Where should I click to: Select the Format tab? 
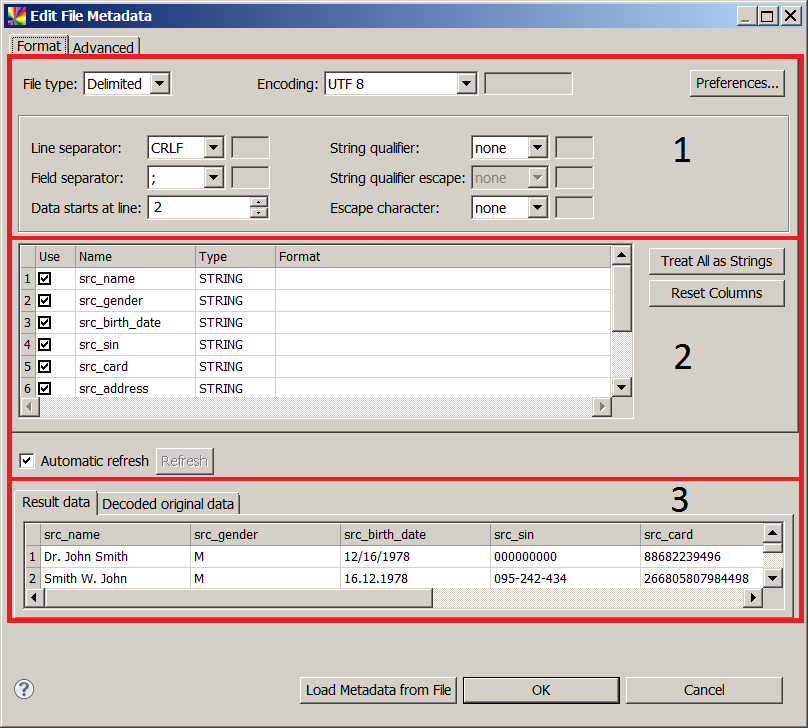click(x=38, y=46)
